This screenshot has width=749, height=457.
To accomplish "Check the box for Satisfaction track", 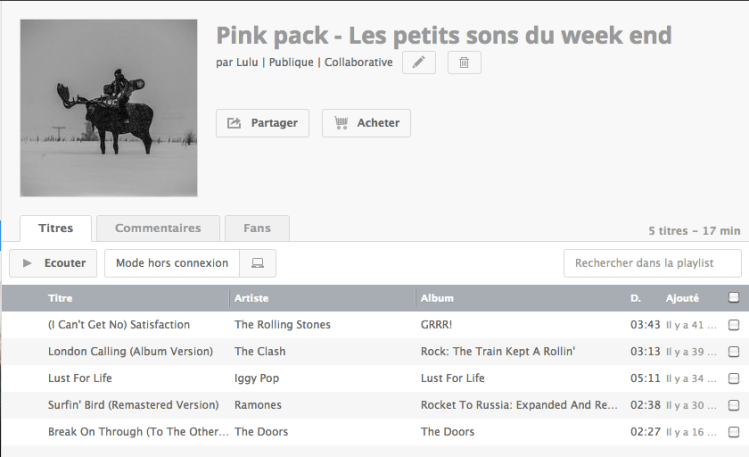I will tap(734, 325).
